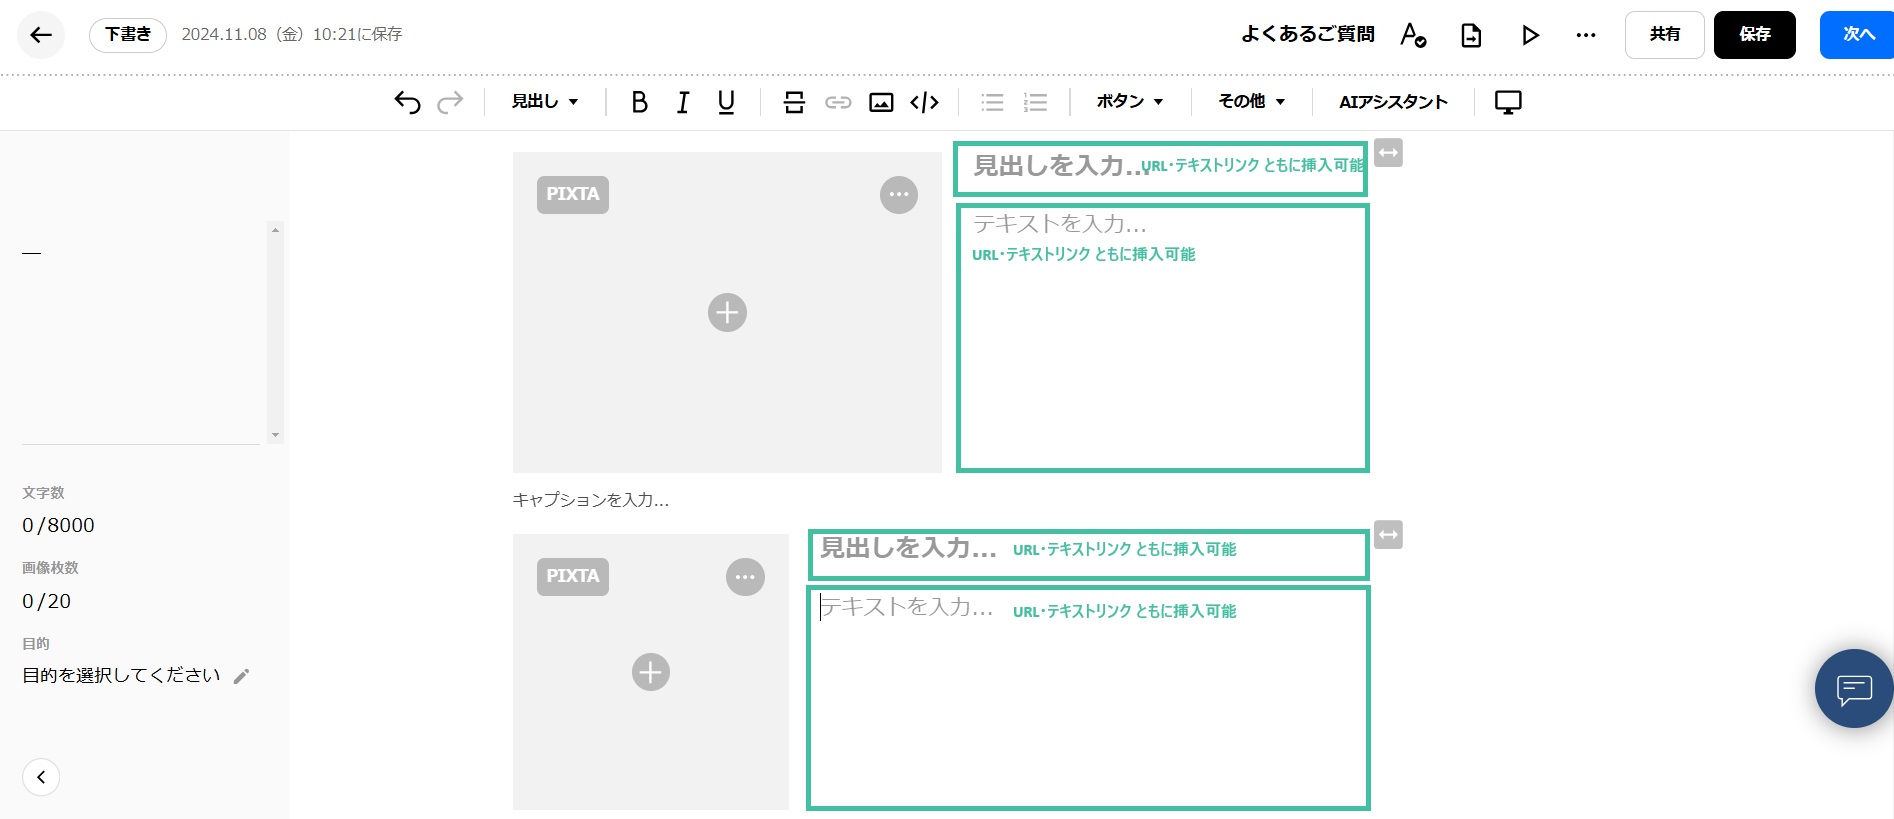This screenshot has width=1894, height=819.
Task: Open the AIアシスタント menu
Action: (x=1393, y=102)
